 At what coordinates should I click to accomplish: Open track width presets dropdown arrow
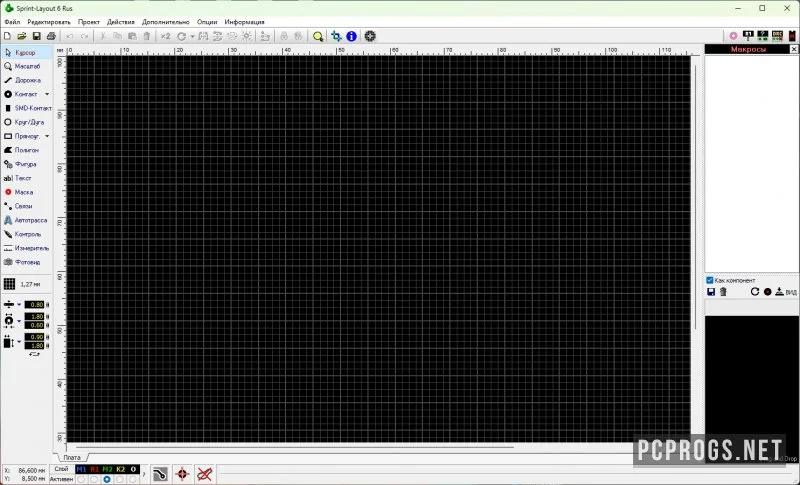pos(19,304)
